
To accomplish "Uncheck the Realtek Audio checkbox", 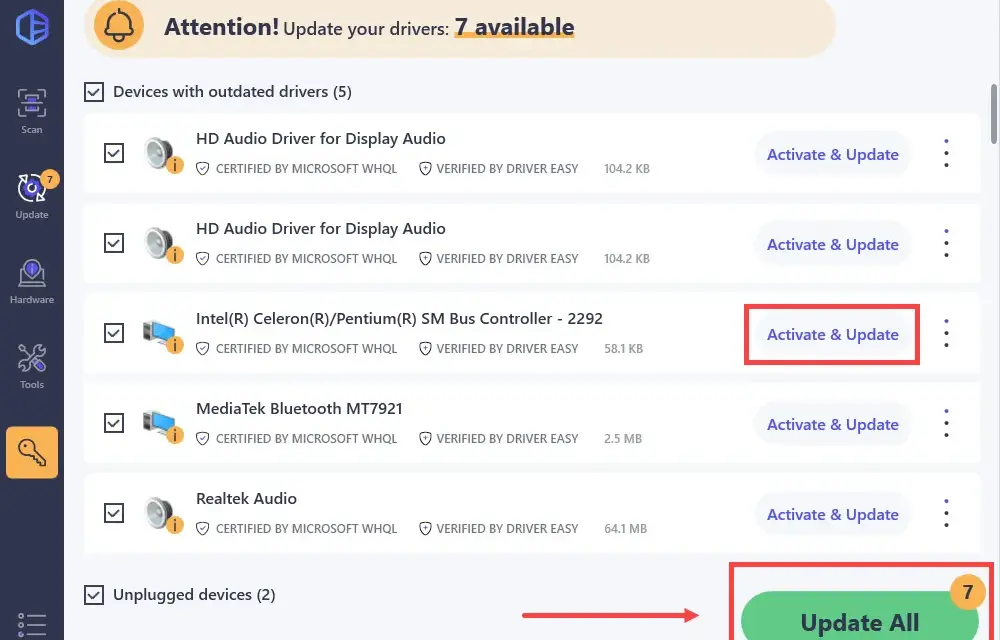I will [x=114, y=513].
